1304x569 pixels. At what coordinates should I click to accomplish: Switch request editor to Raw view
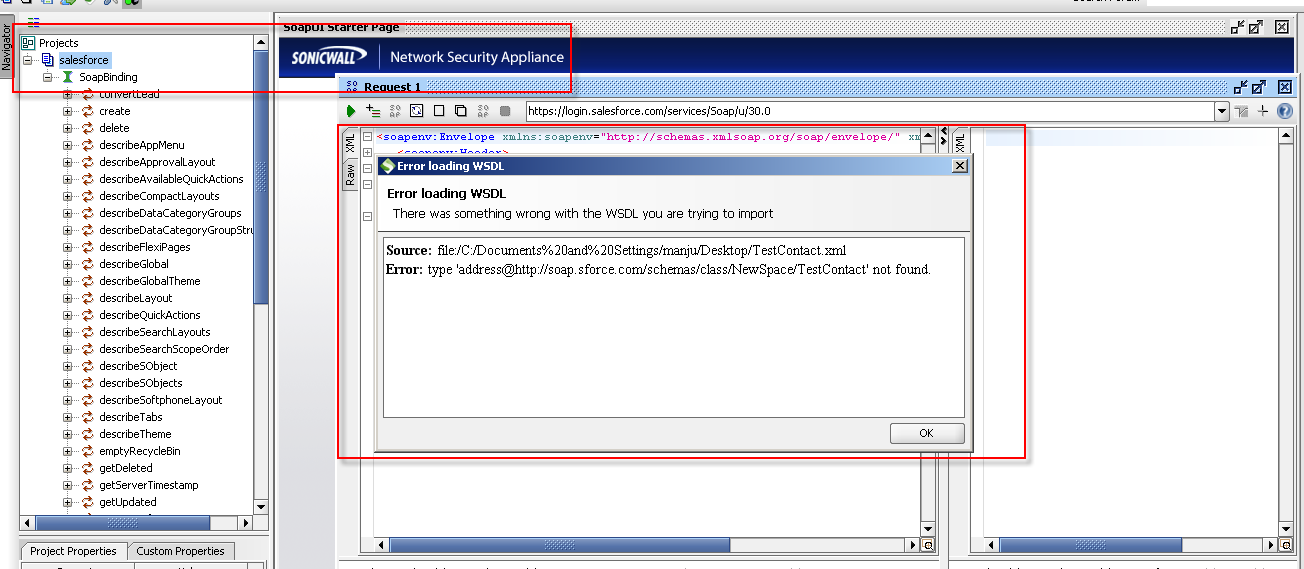click(x=350, y=177)
